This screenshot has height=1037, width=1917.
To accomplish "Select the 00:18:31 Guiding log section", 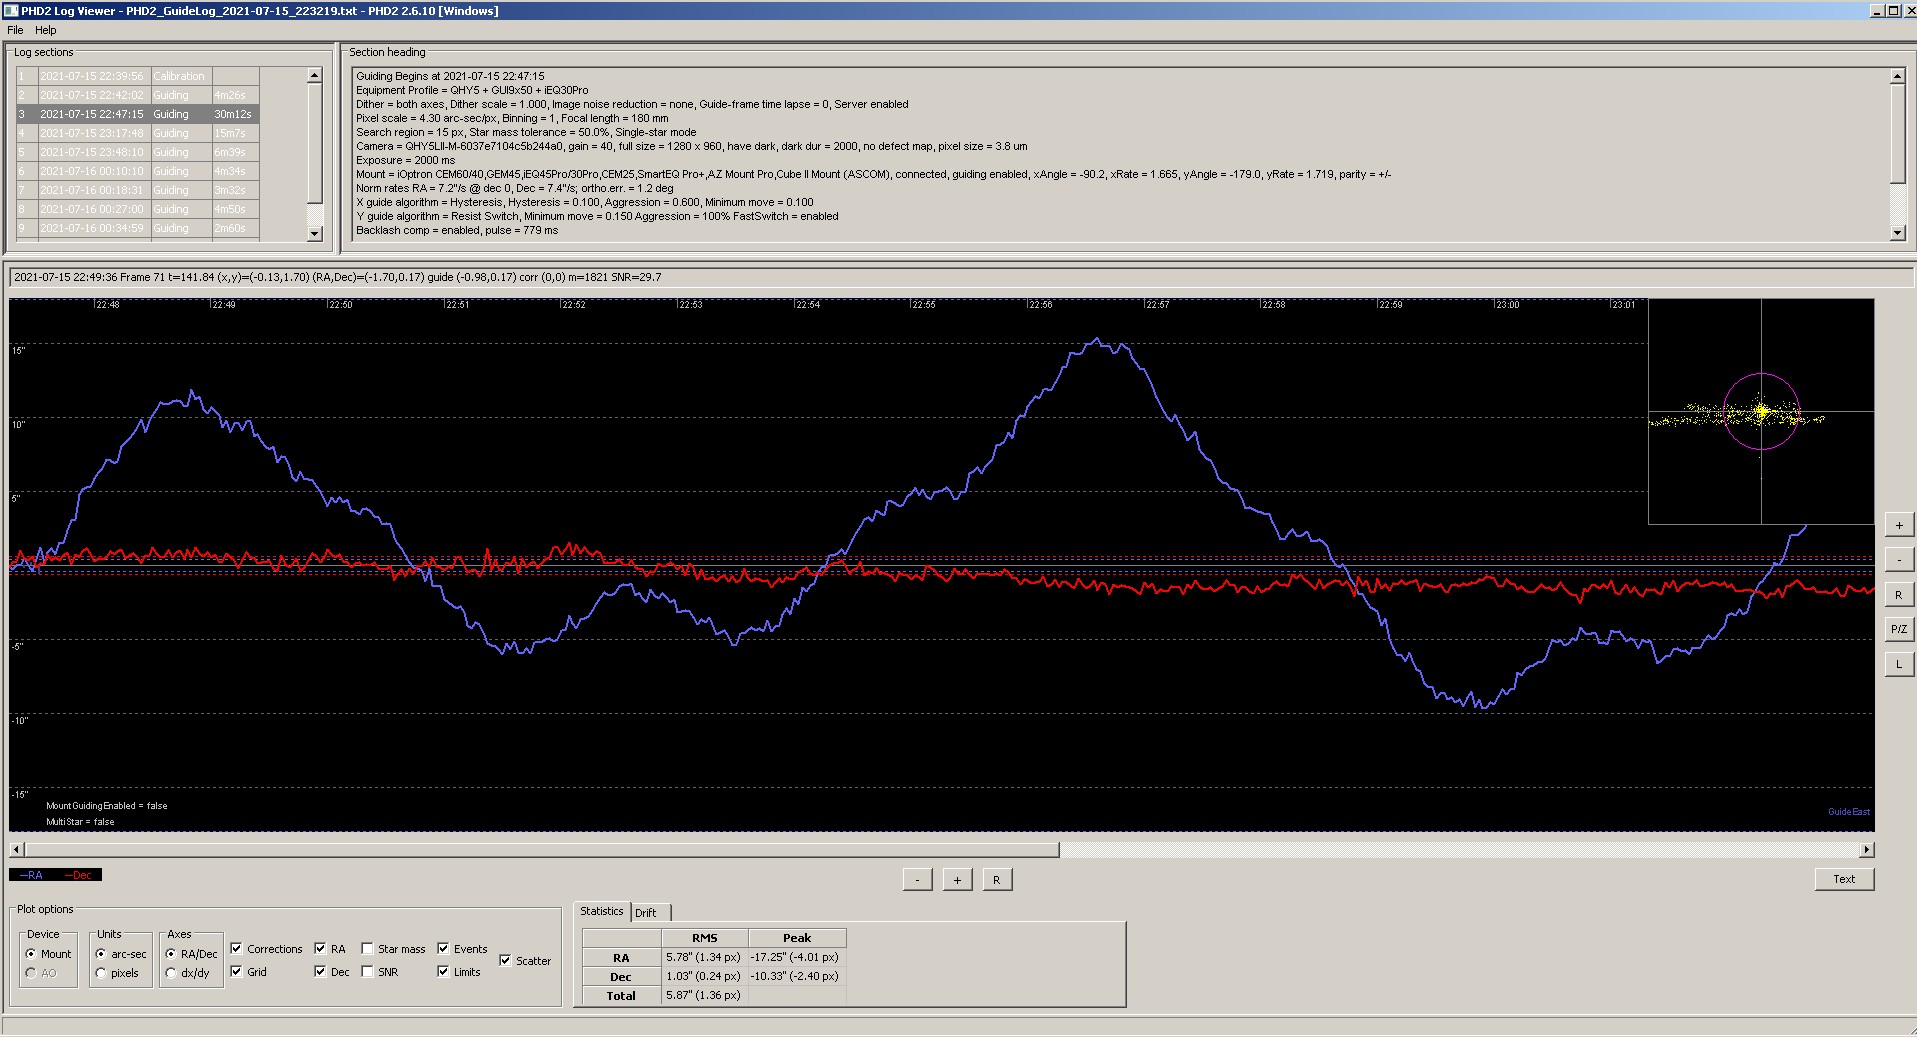I will pyautogui.click(x=137, y=190).
